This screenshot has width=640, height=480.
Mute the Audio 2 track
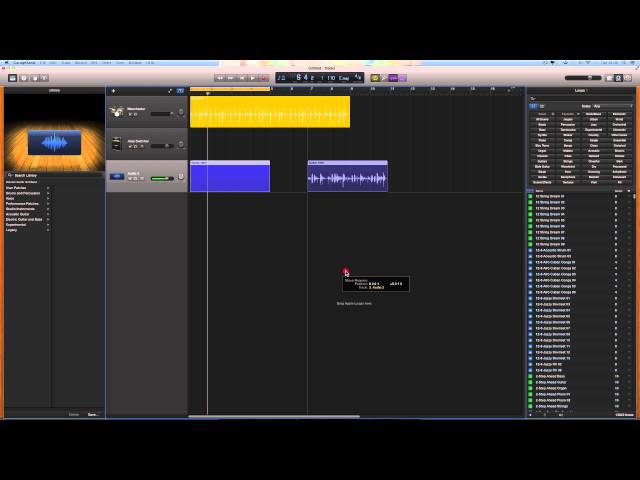[x=130, y=179]
